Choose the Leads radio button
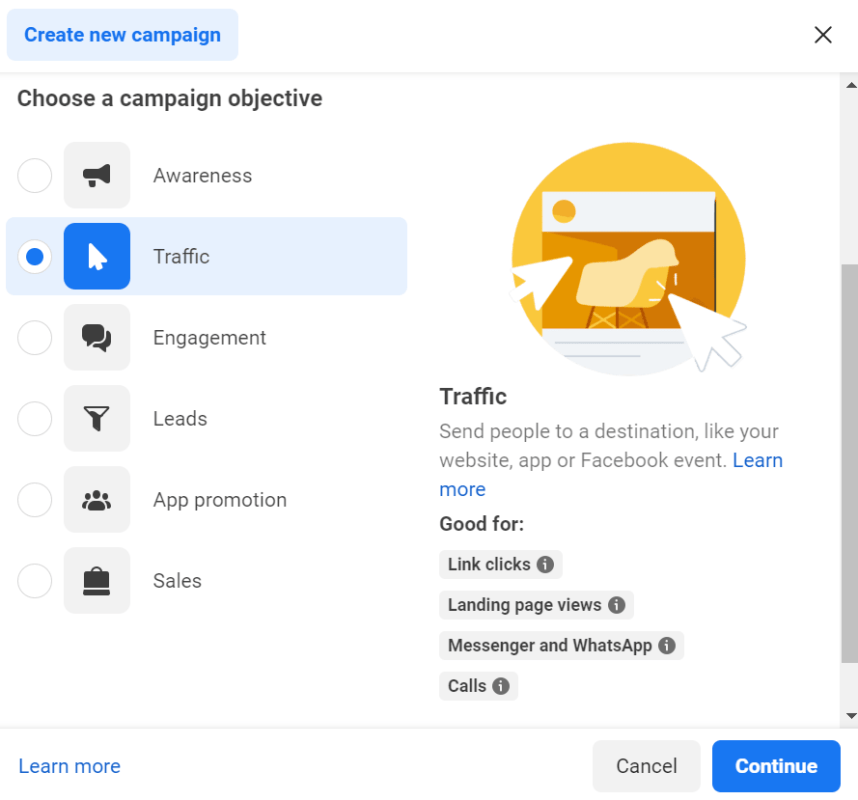Screen dimensions: 858x800 (34, 418)
